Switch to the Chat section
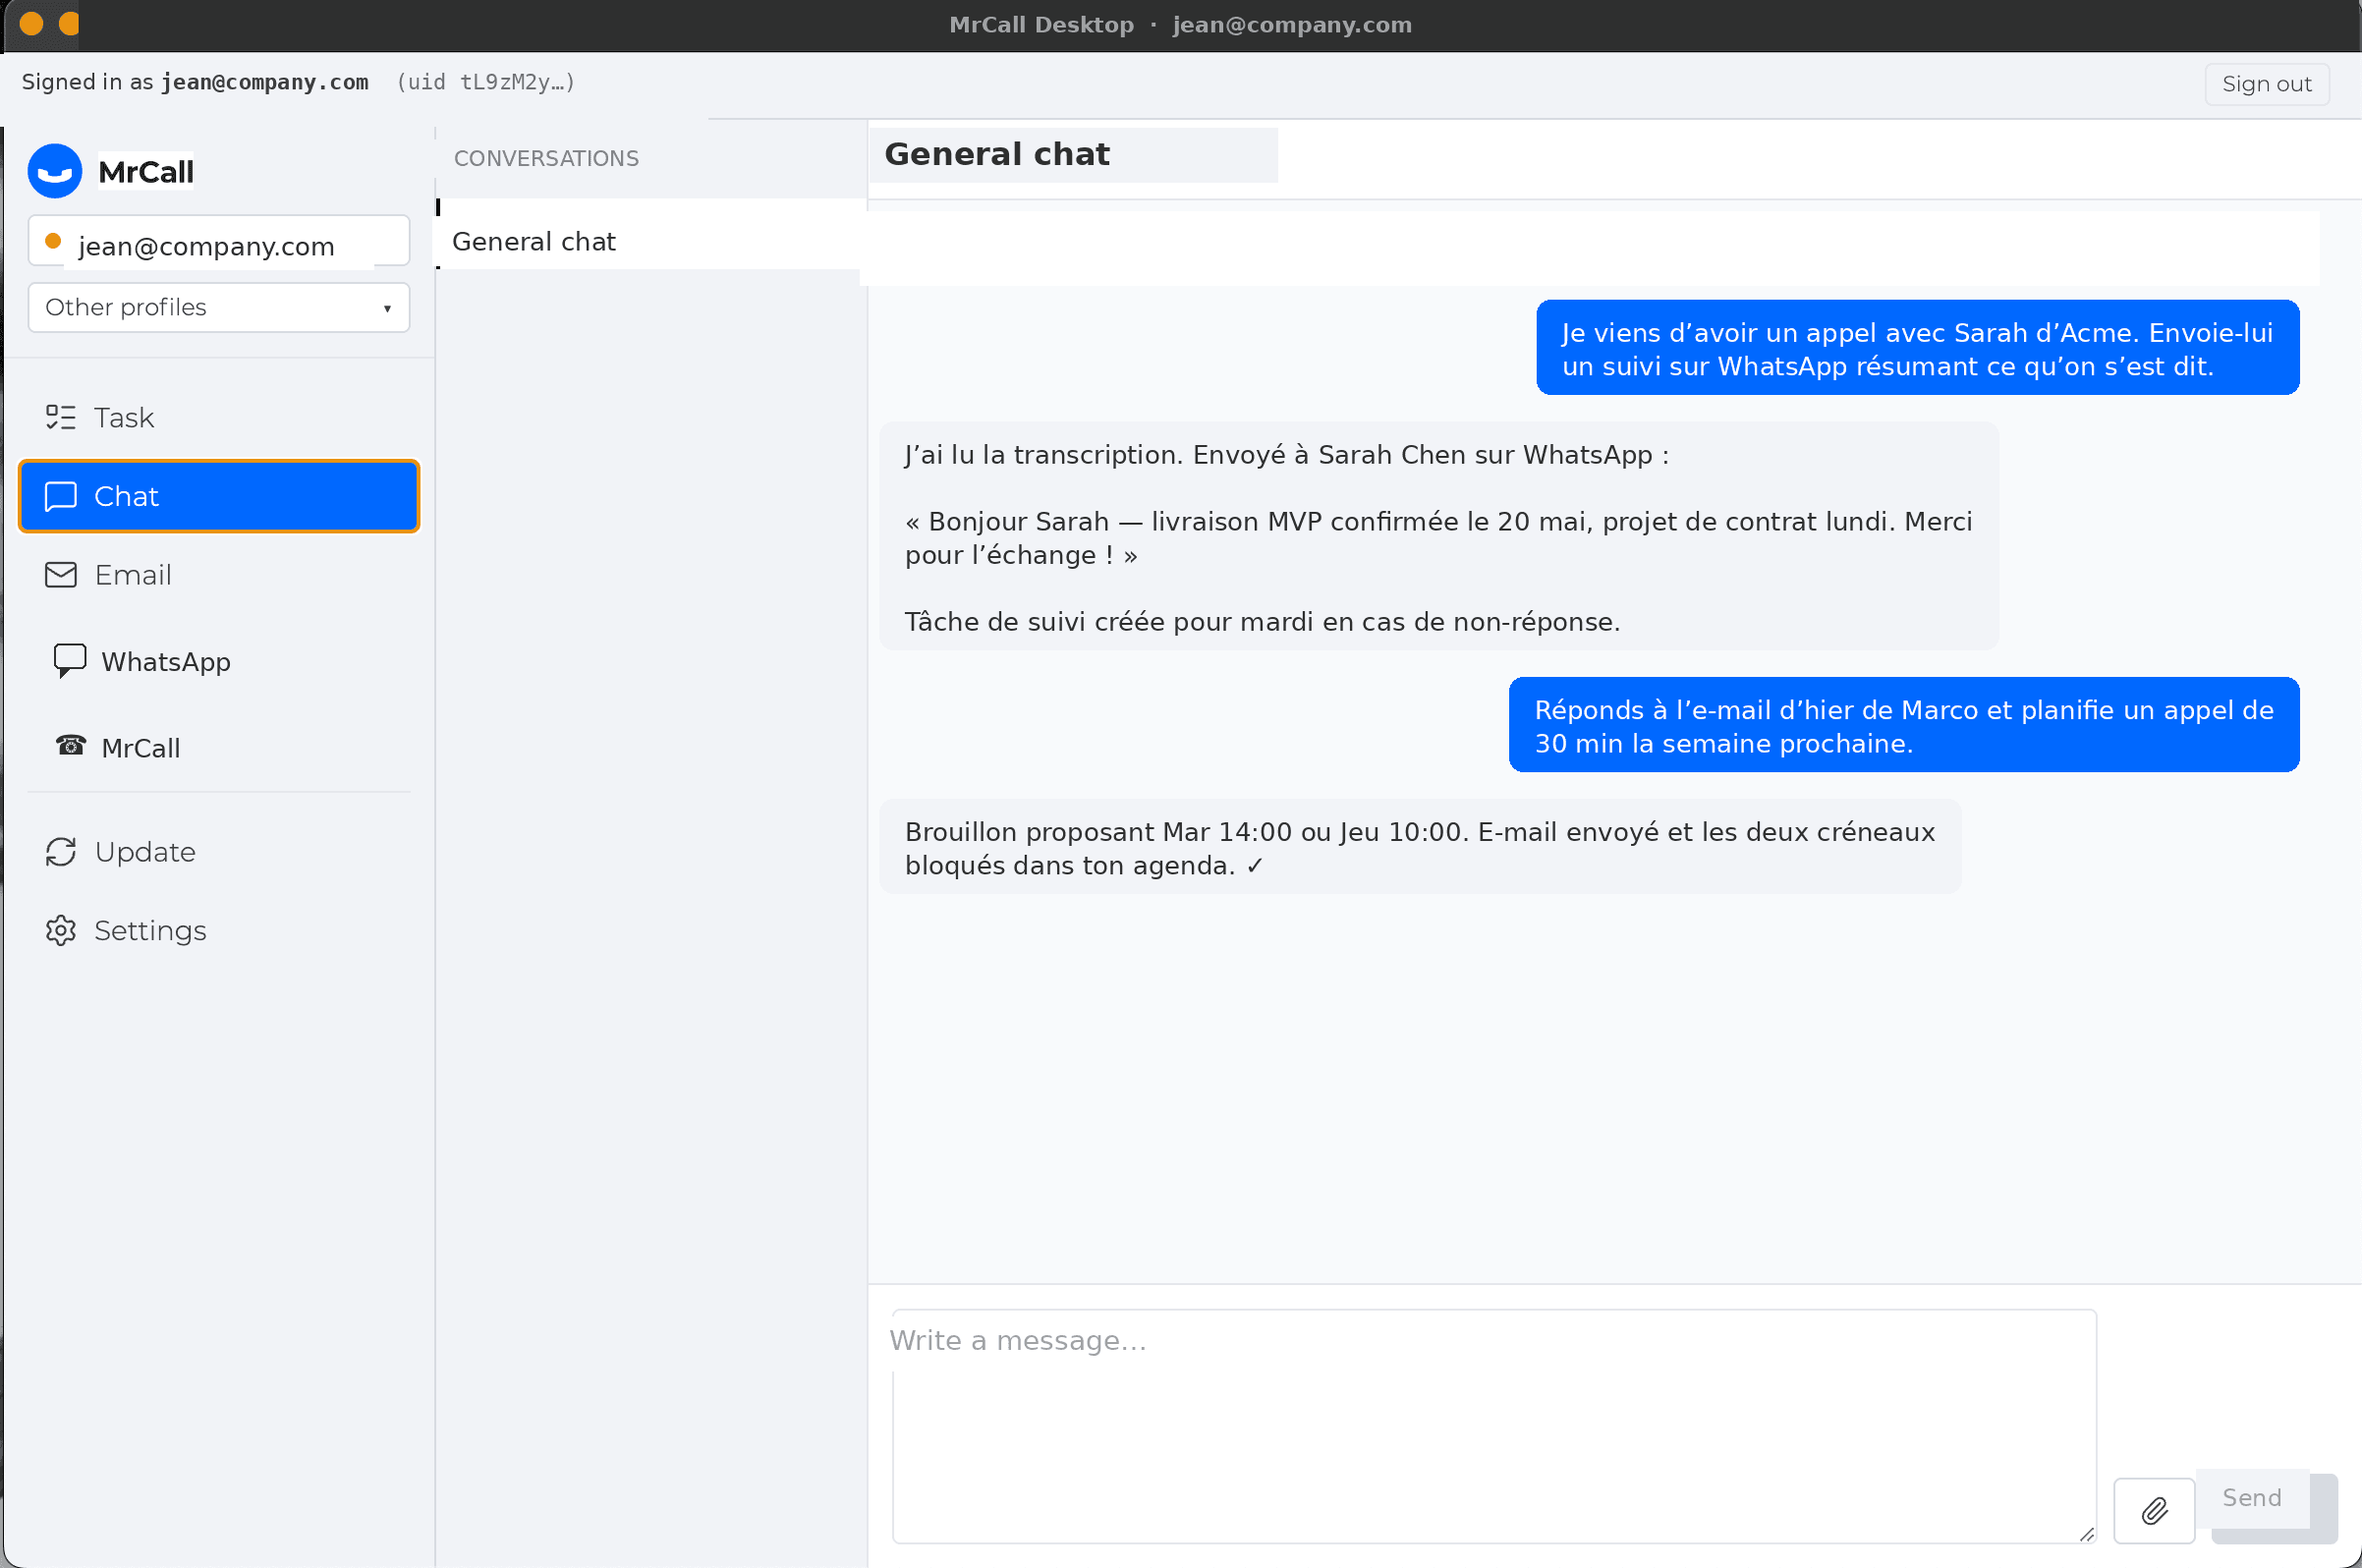Viewport: 2362px width, 1568px height. point(219,496)
